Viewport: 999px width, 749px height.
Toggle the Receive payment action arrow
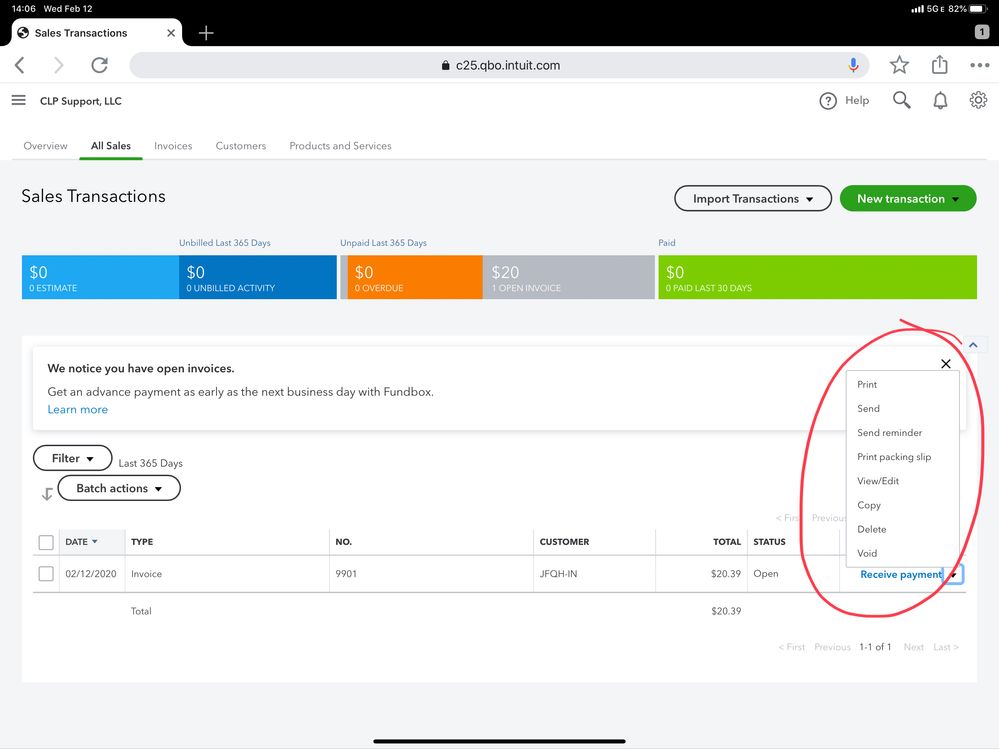[954, 574]
